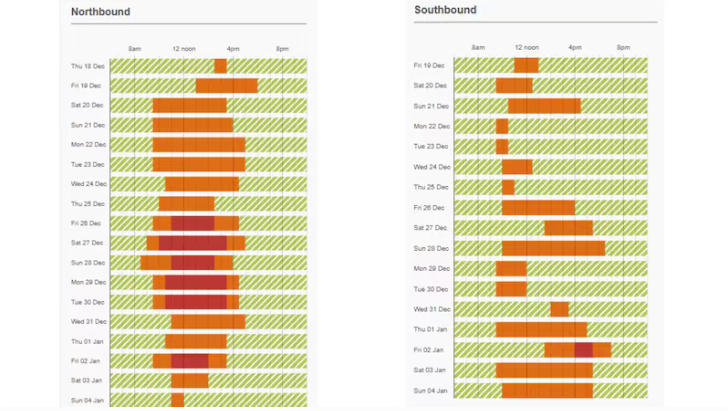The image size is (728, 411).
Task: Select the Northbound Sat 27 Dec row label
Action: (88, 242)
